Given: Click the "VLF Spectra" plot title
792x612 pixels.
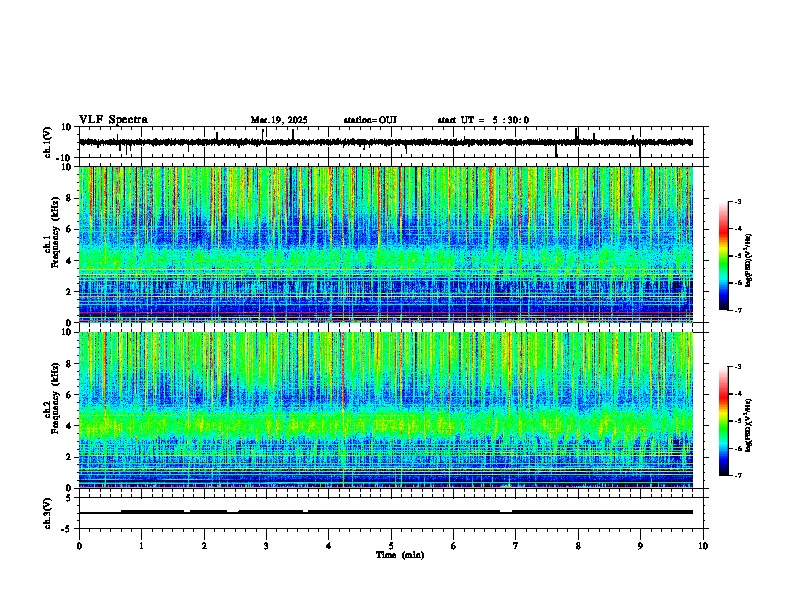Looking at the screenshot, I should tap(113, 120).
